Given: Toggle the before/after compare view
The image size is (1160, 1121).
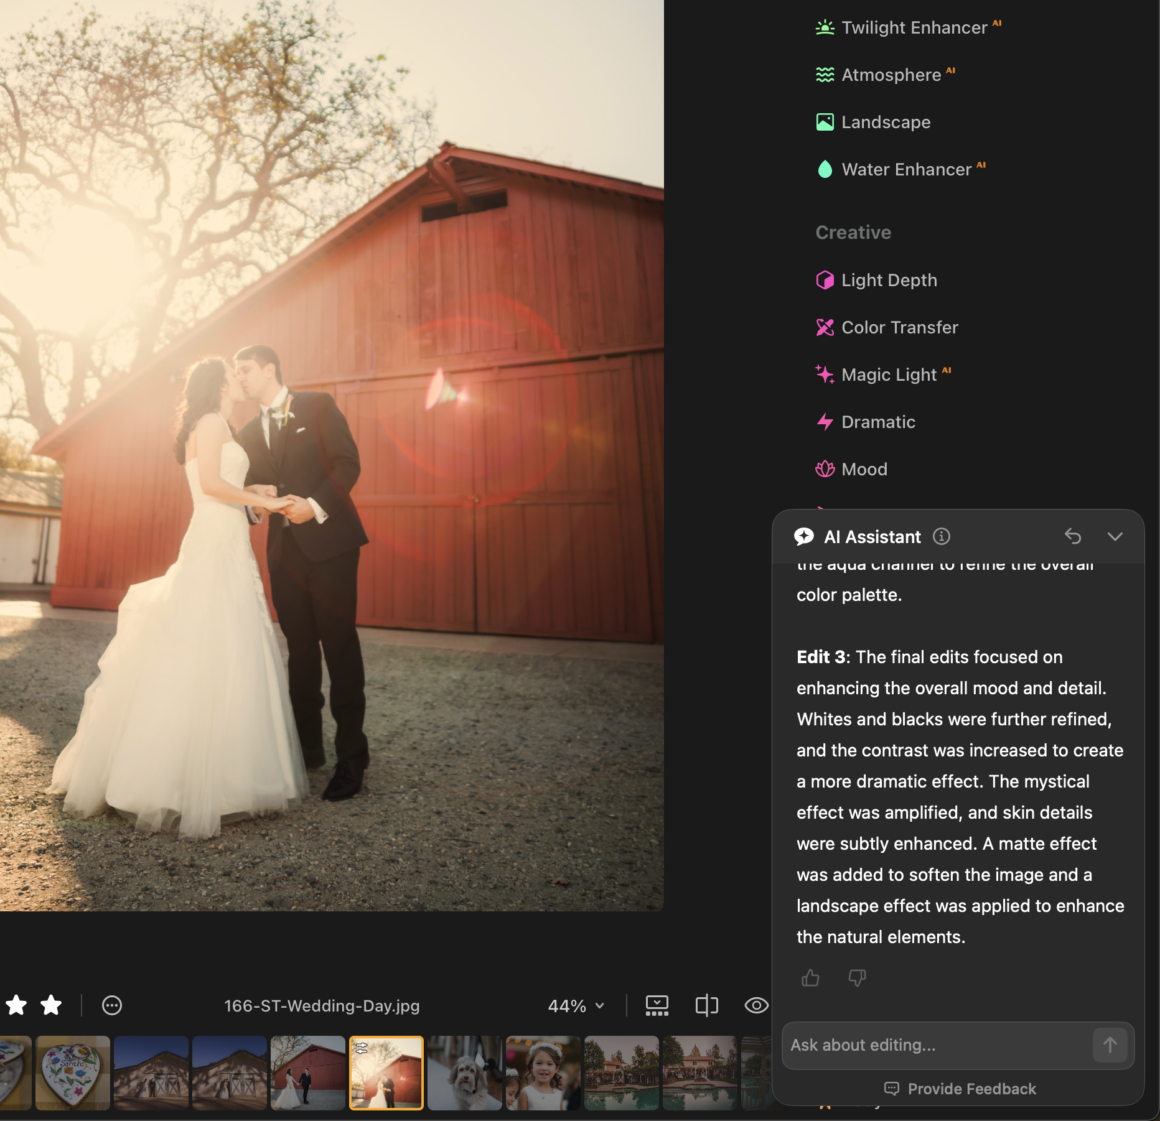Looking at the screenshot, I should click(x=707, y=1005).
